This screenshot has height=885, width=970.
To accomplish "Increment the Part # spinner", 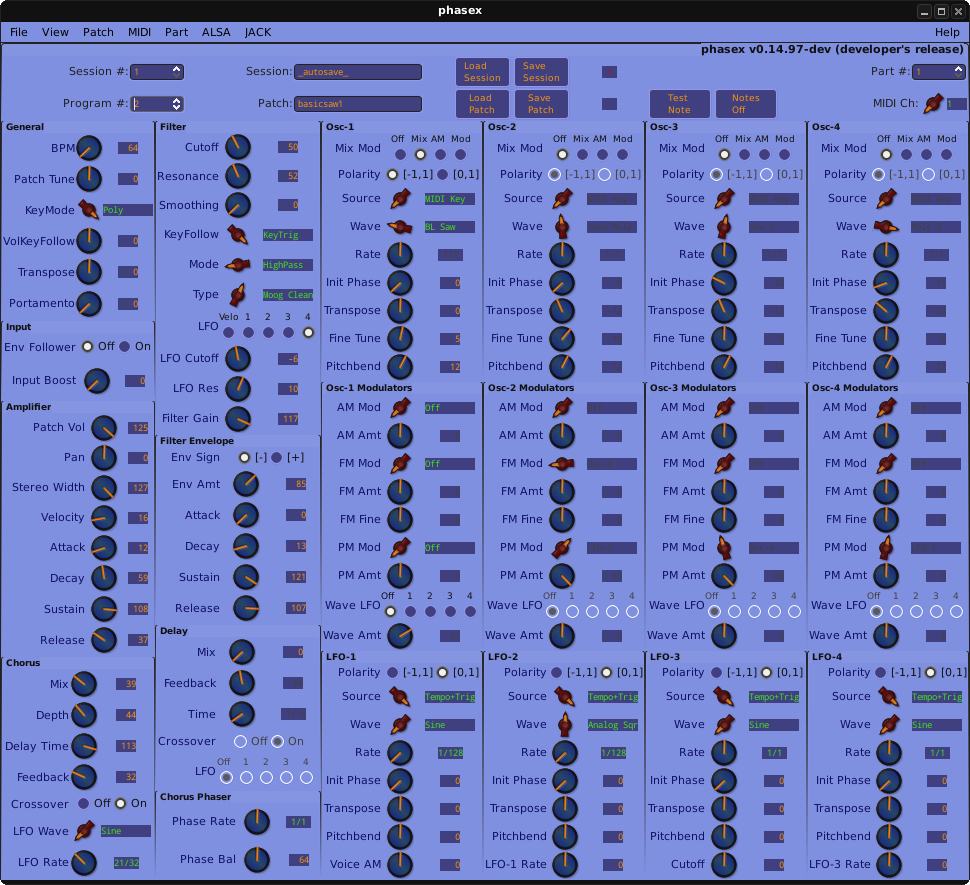I will pyautogui.click(x=959, y=69).
